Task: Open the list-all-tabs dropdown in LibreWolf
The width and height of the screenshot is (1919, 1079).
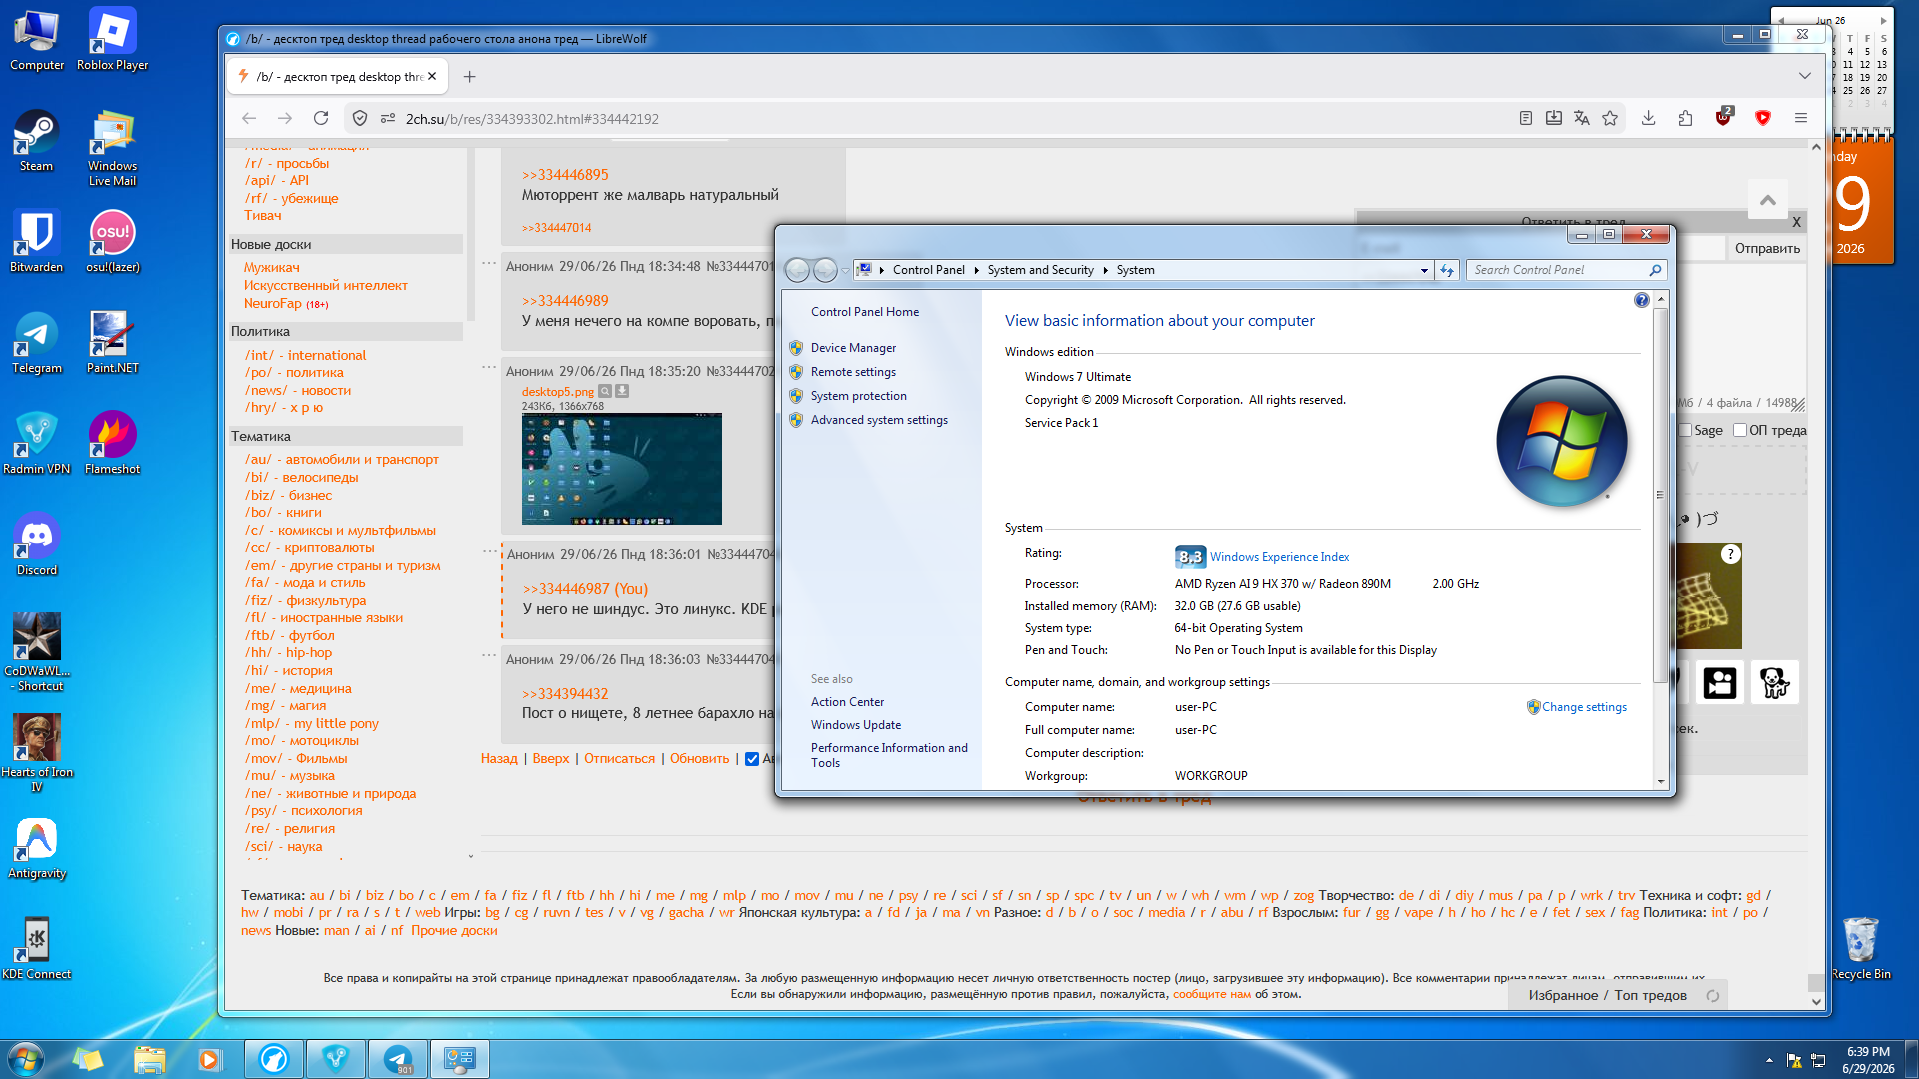Action: point(1804,76)
